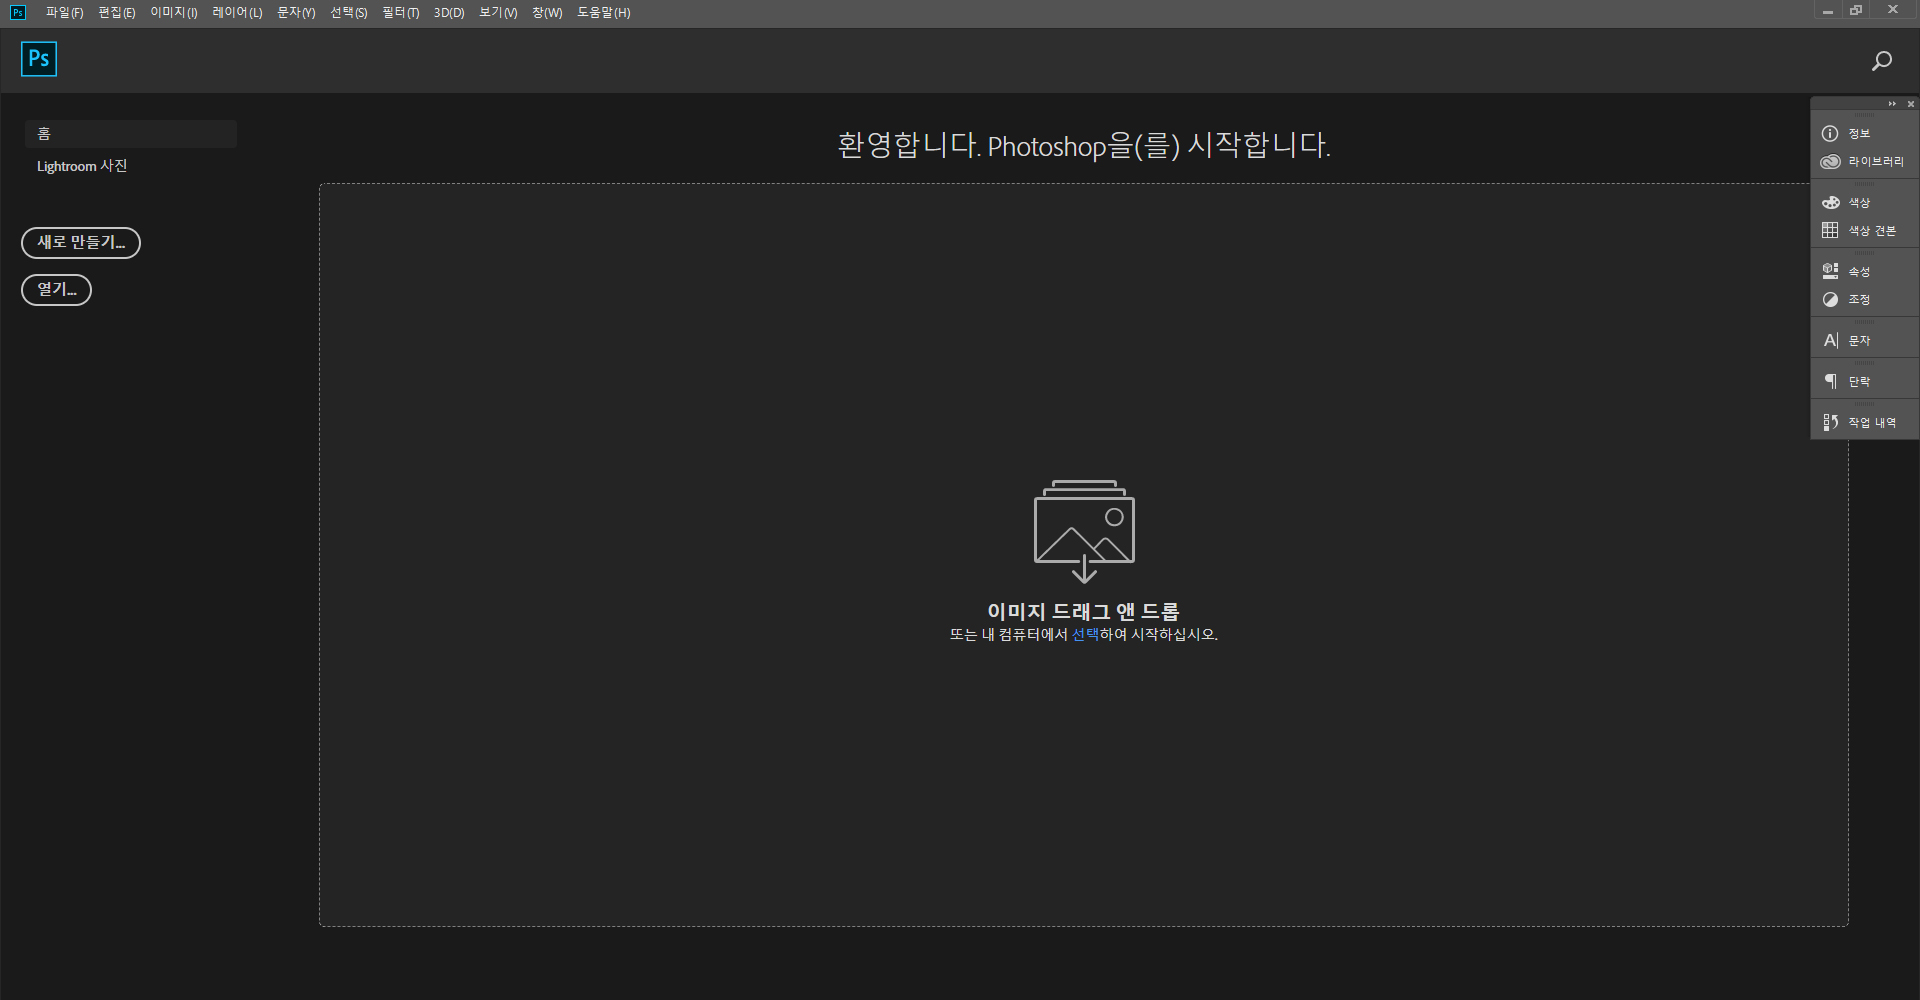Open the 문자 (Character) panel icon
This screenshot has width=1920, height=1000.
click(1830, 341)
